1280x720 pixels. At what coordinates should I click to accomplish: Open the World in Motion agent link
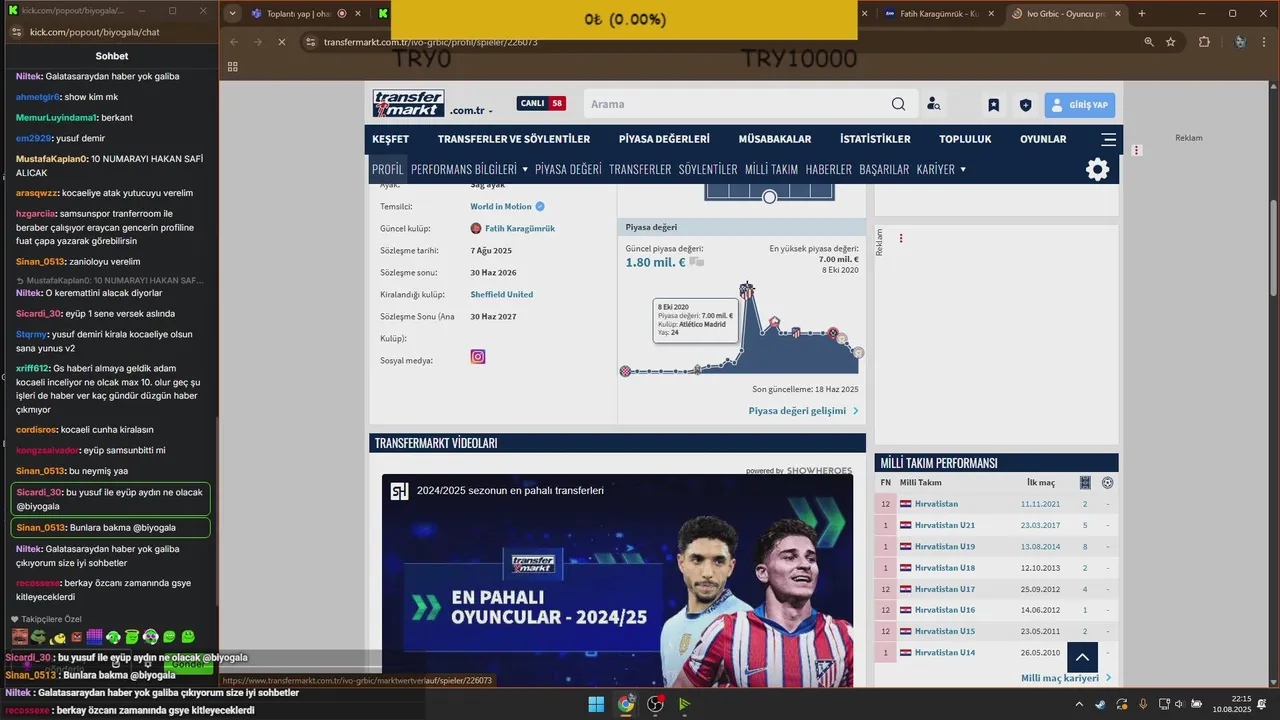pyautogui.click(x=501, y=206)
